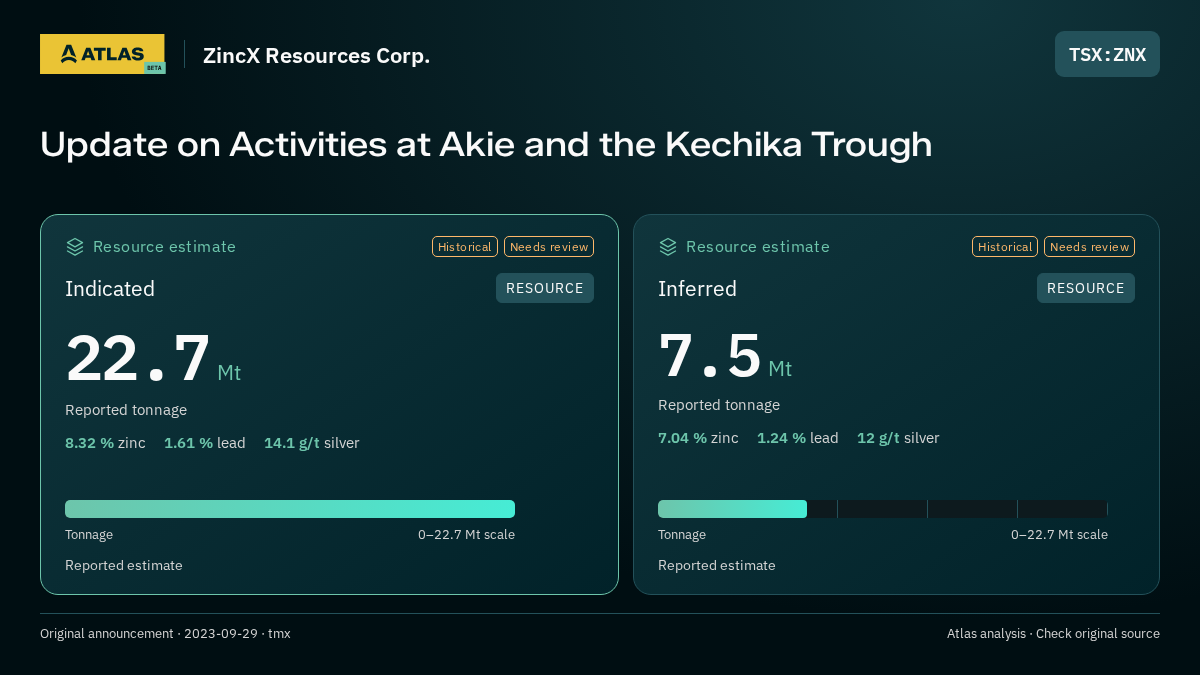Click the 0–22.7 Mt scale label in the Inferred card
This screenshot has height=675, width=1200.
tap(1059, 535)
